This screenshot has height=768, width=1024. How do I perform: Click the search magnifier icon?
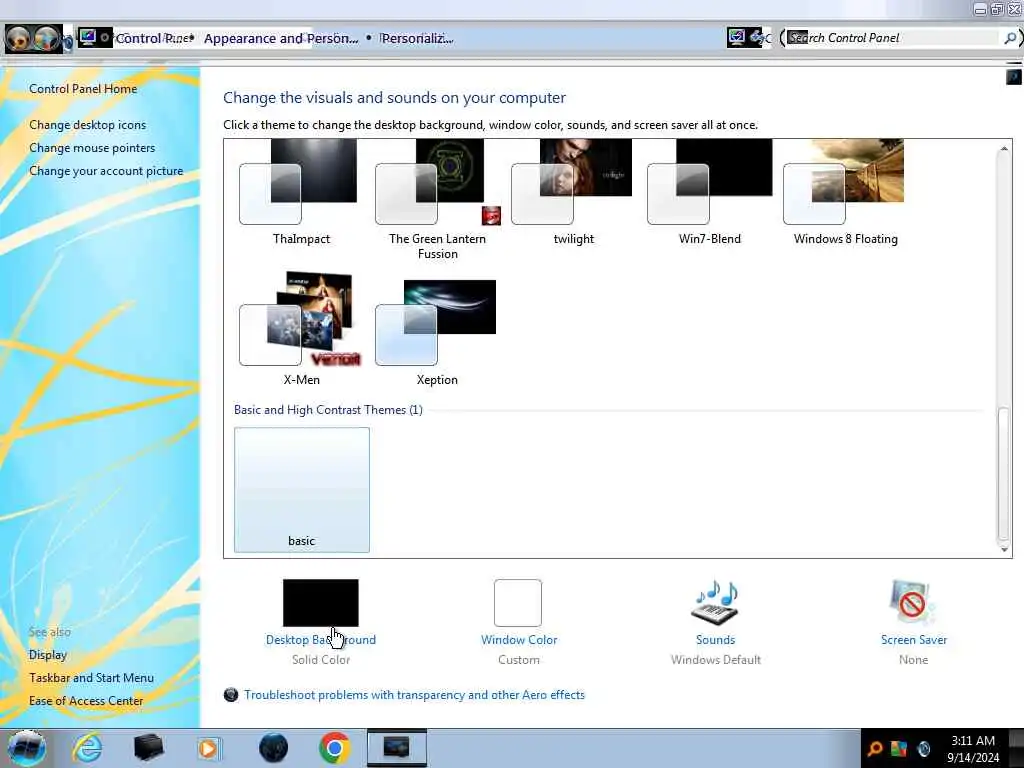click(x=1010, y=38)
